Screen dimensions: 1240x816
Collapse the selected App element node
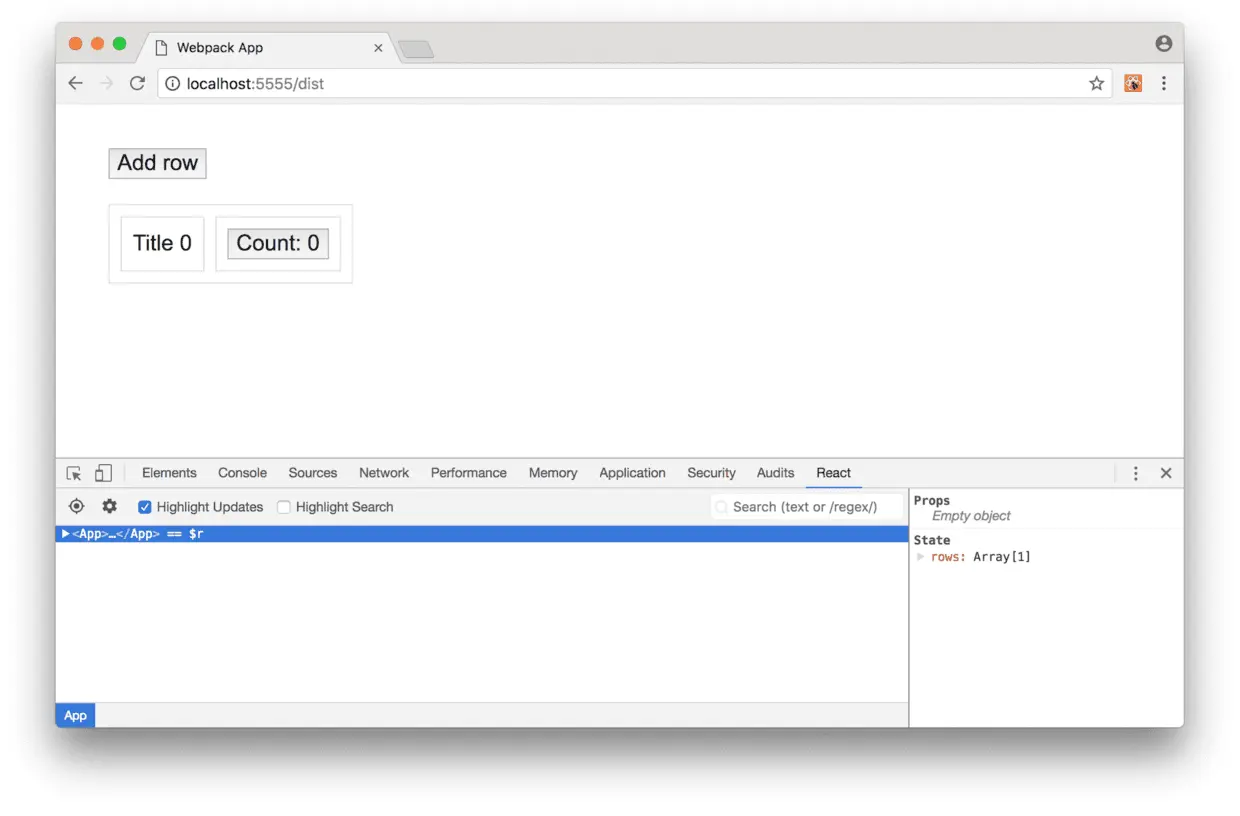tap(64, 533)
